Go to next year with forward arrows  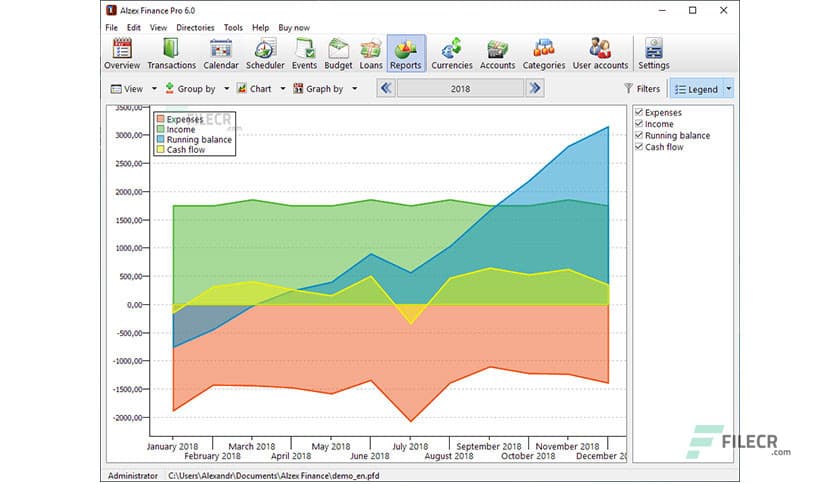(x=535, y=89)
